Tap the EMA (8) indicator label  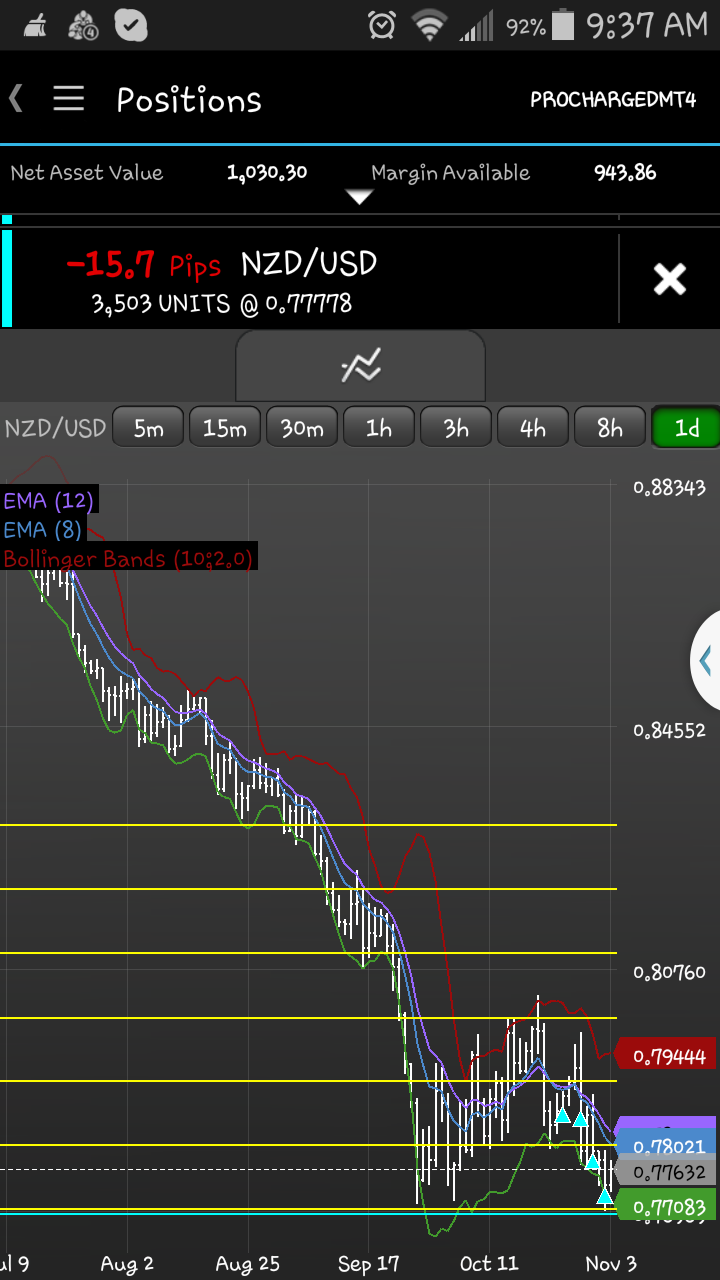[x=42, y=530]
